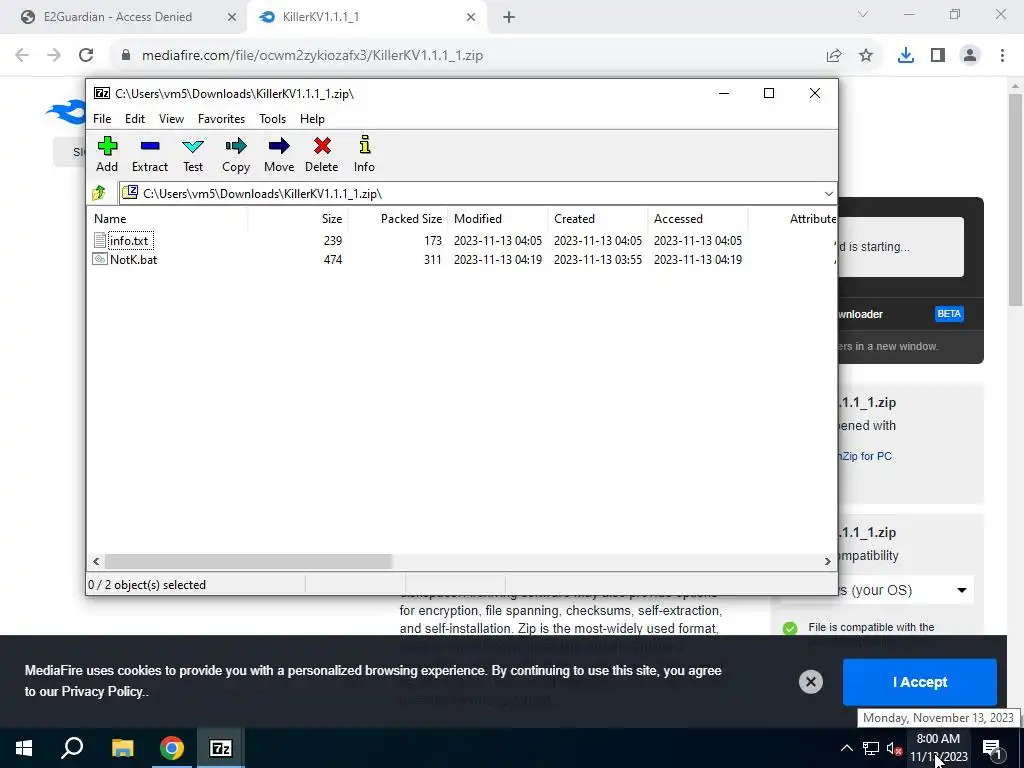Bookmark this page with the star icon
1024x768 pixels.
[866, 56]
